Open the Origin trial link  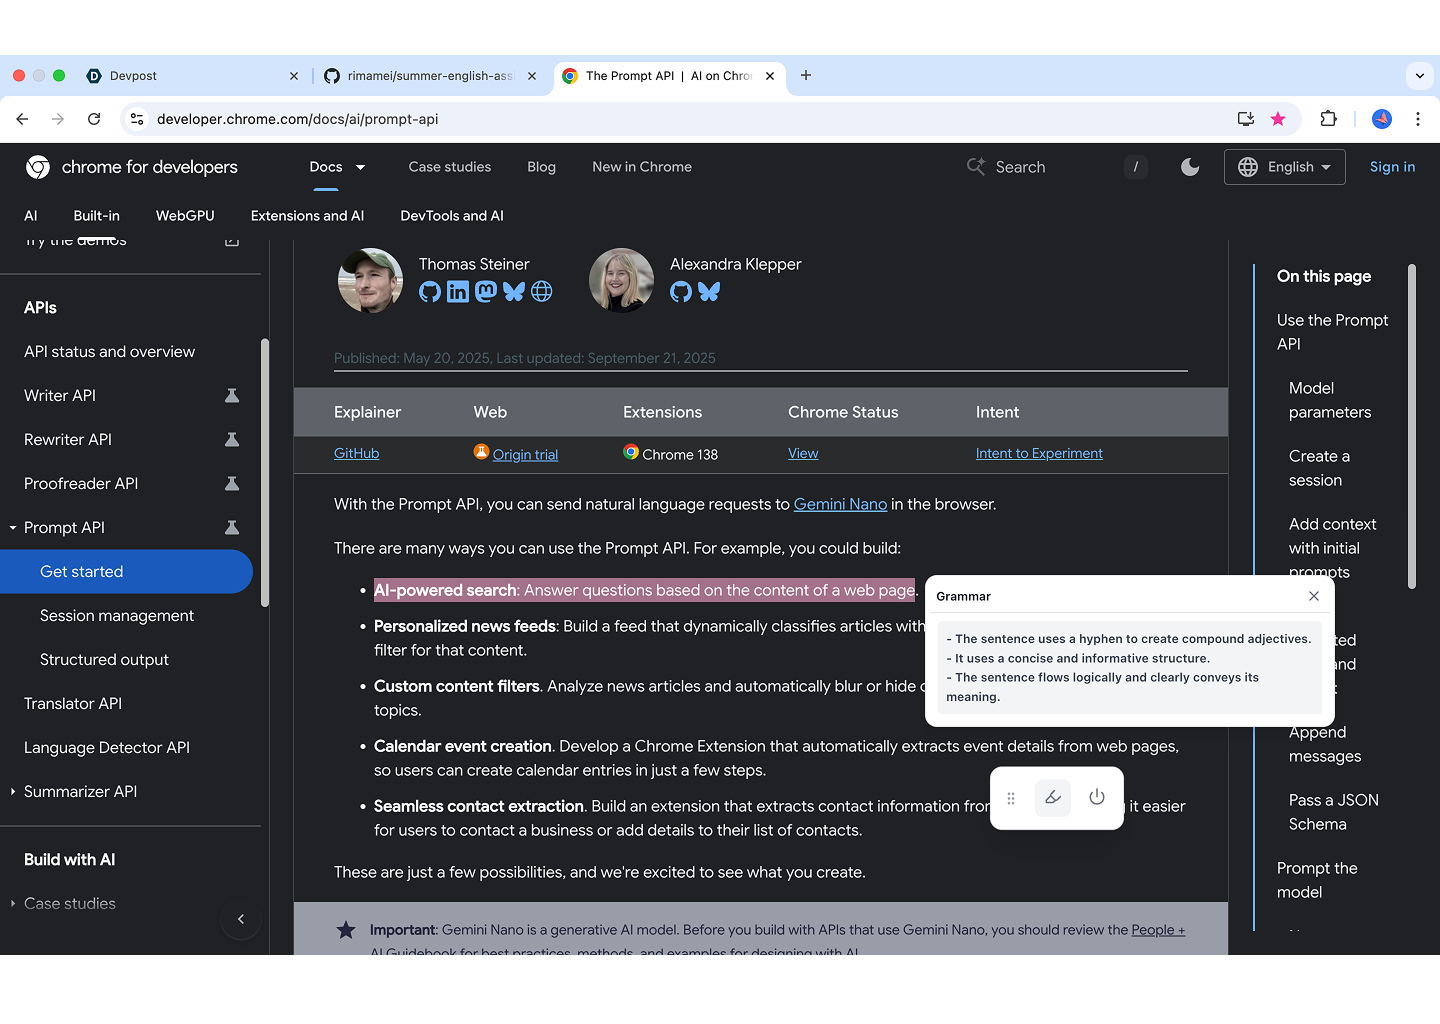click(525, 454)
